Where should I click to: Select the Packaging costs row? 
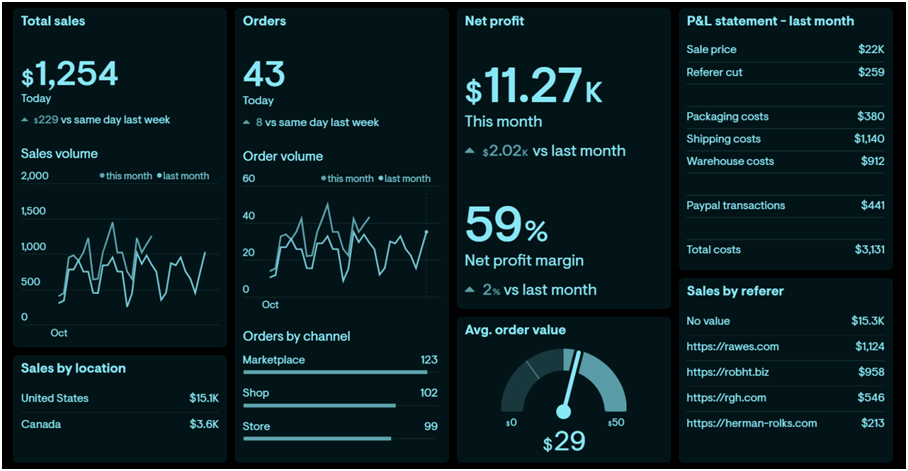785,116
